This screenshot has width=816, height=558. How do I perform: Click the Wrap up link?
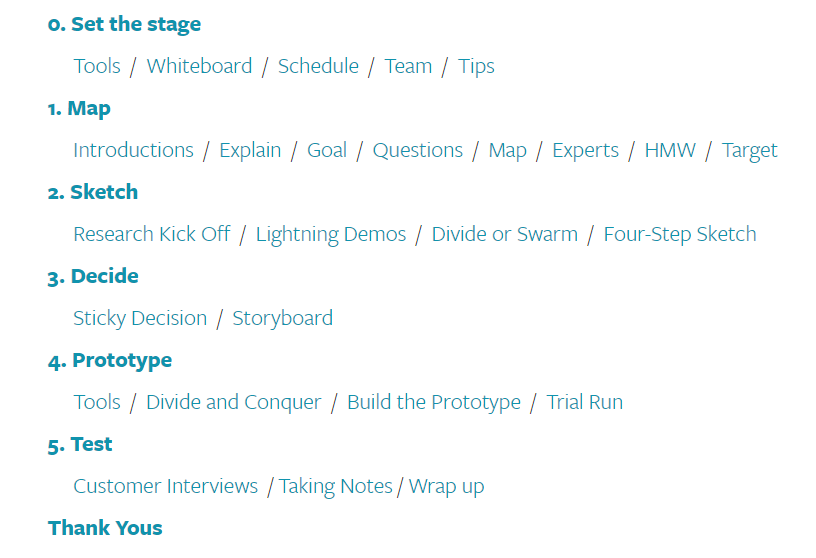pyautogui.click(x=446, y=486)
